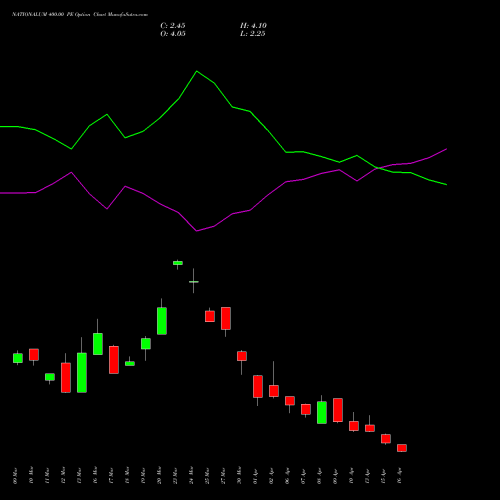This screenshot has width=500, height=500.
Task: Click the low value L: 2.25
Action: pyautogui.click(x=253, y=34)
